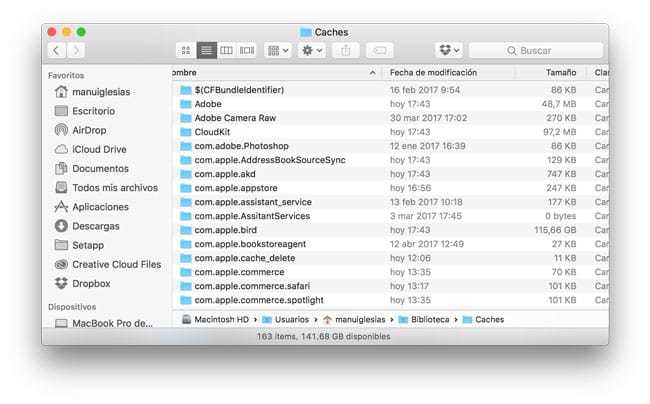This screenshot has height=404, width=650.
Task: Click manuiglesias in the path bar
Action: pyautogui.click(x=354, y=319)
